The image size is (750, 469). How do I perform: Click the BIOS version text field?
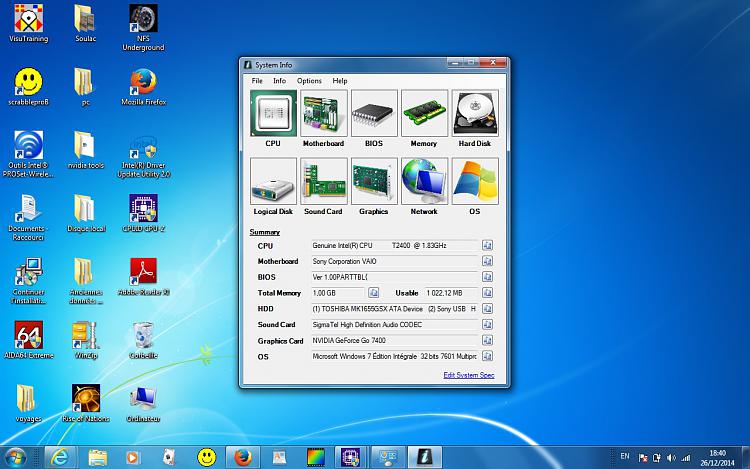click(x=394, y=277)
